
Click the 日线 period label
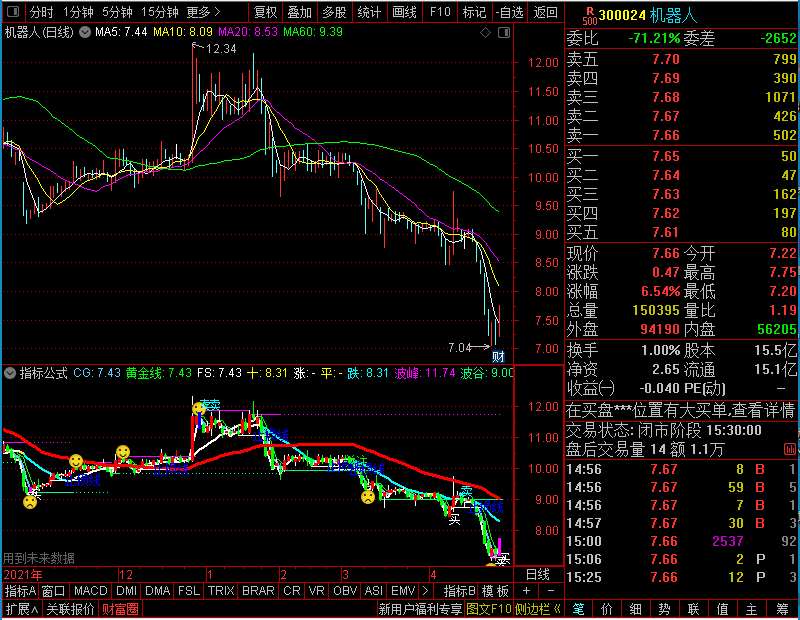pos(538,575)
